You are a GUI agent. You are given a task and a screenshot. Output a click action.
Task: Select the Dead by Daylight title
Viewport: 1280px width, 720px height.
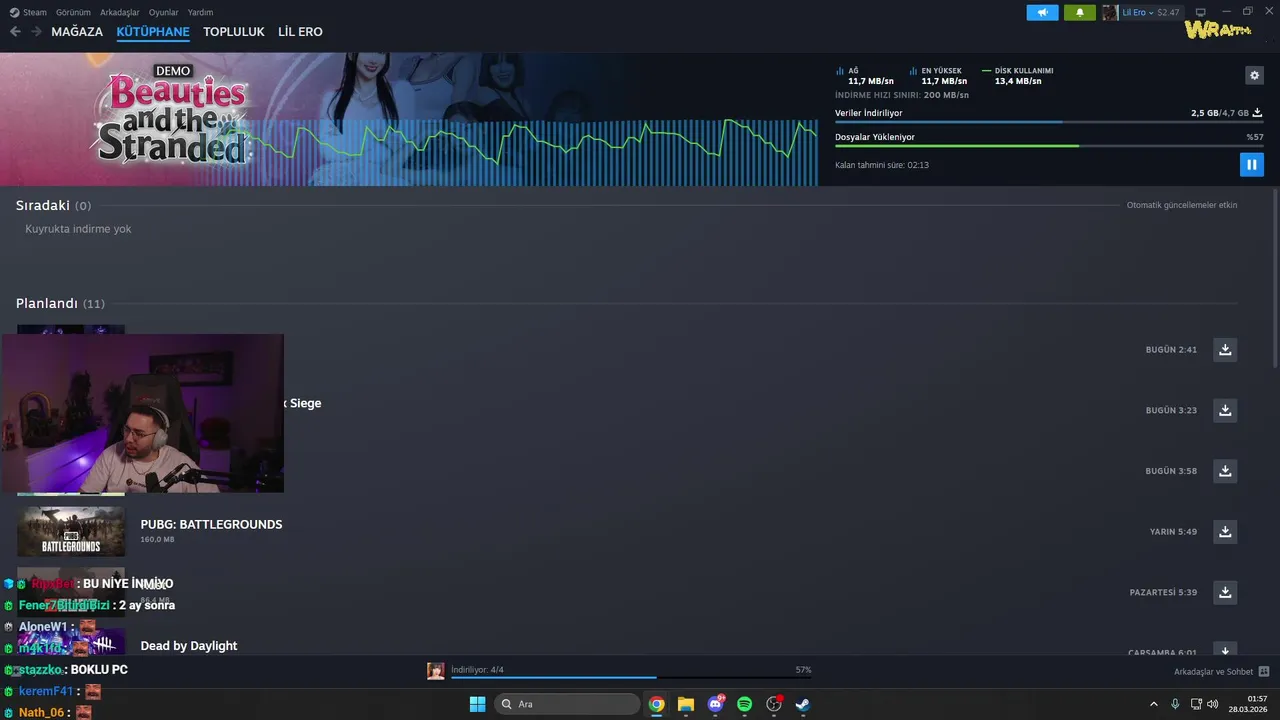pos(189,646)
